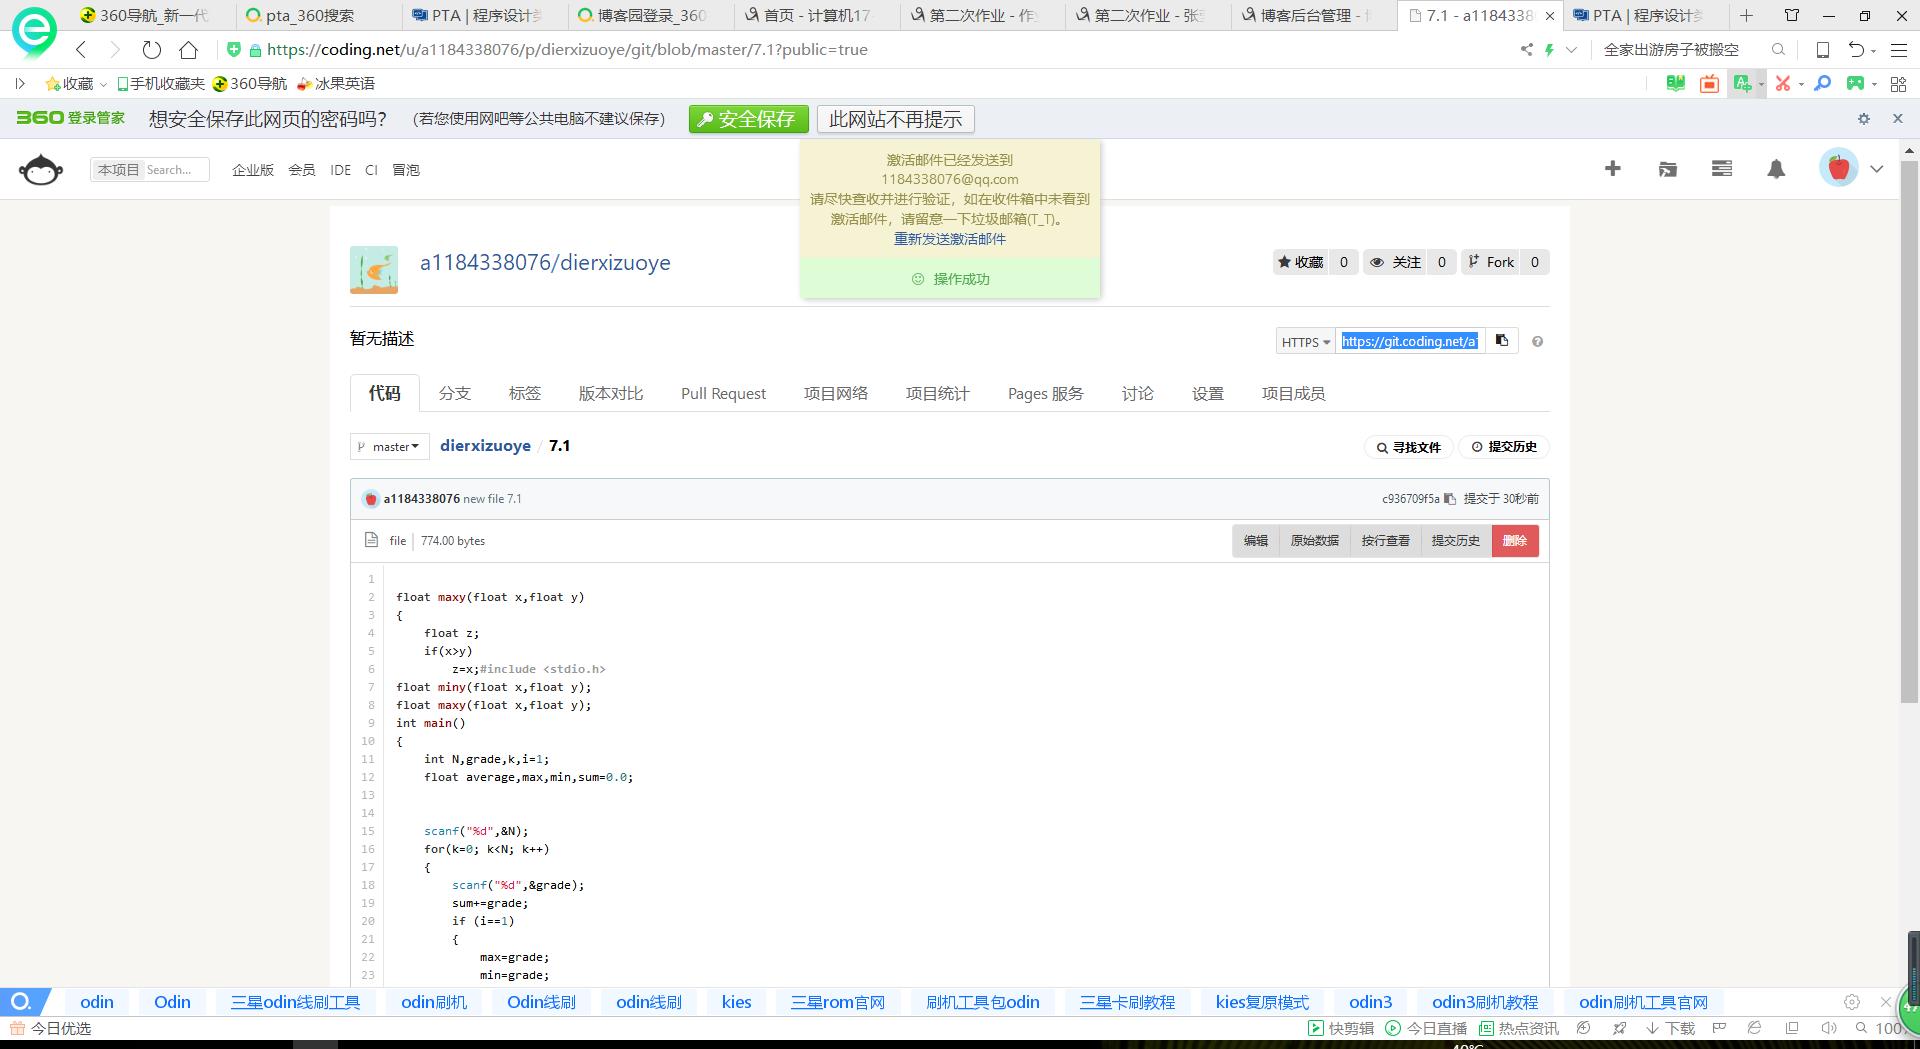
Task: Open the 版本对比 tab
Action: click(x=611, y=394)
